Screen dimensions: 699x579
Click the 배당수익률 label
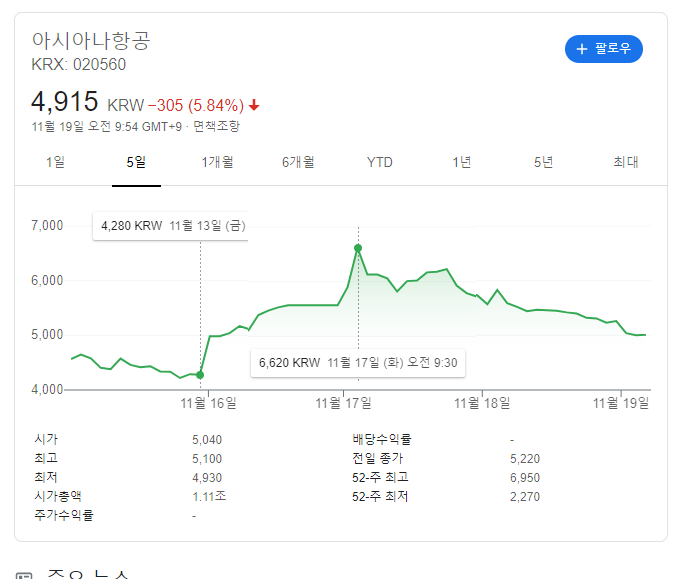[382, 439]
